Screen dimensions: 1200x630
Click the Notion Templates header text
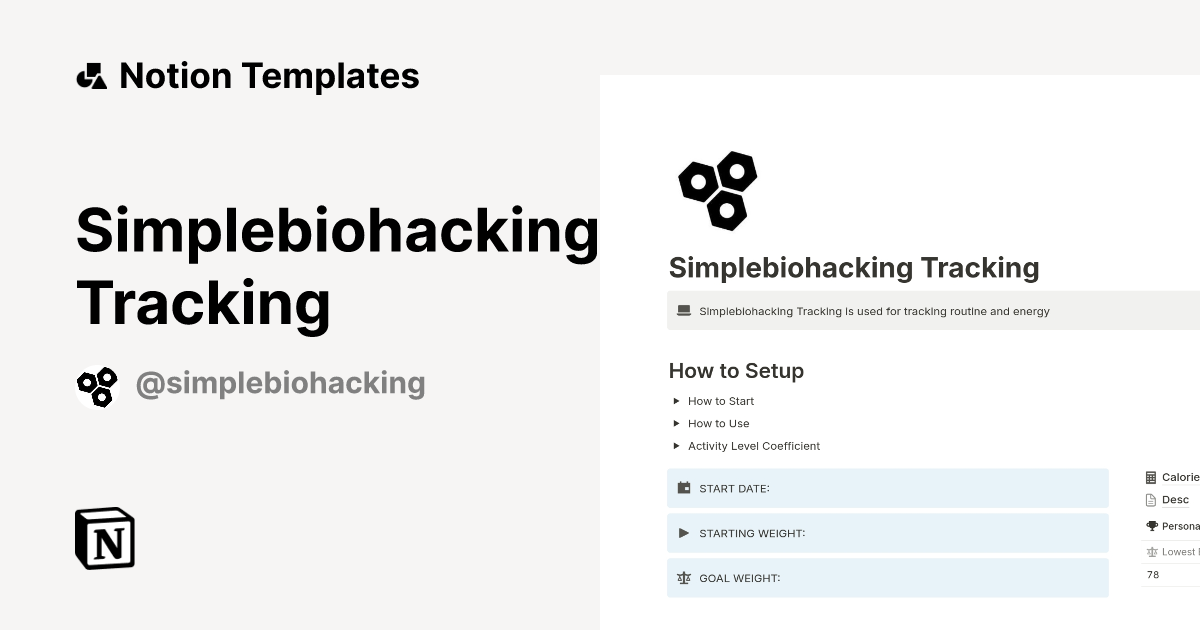269,75
